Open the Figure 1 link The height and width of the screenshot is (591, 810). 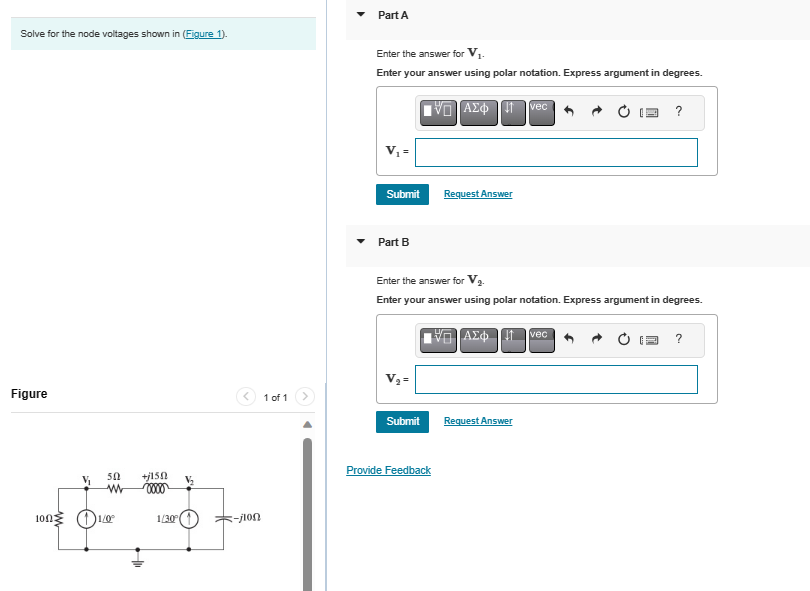[x=203, y=33]
